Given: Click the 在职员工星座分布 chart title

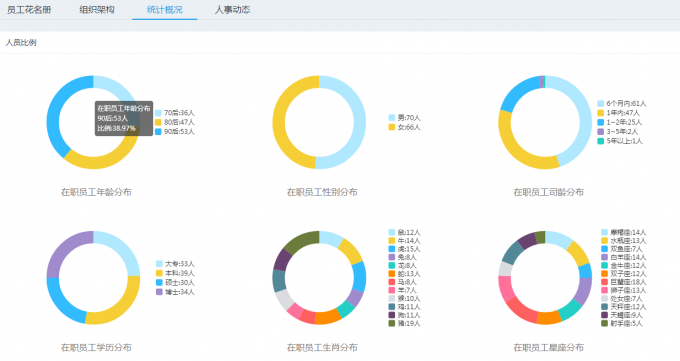Looking at the screenshot, I should (x=549, y=347).
